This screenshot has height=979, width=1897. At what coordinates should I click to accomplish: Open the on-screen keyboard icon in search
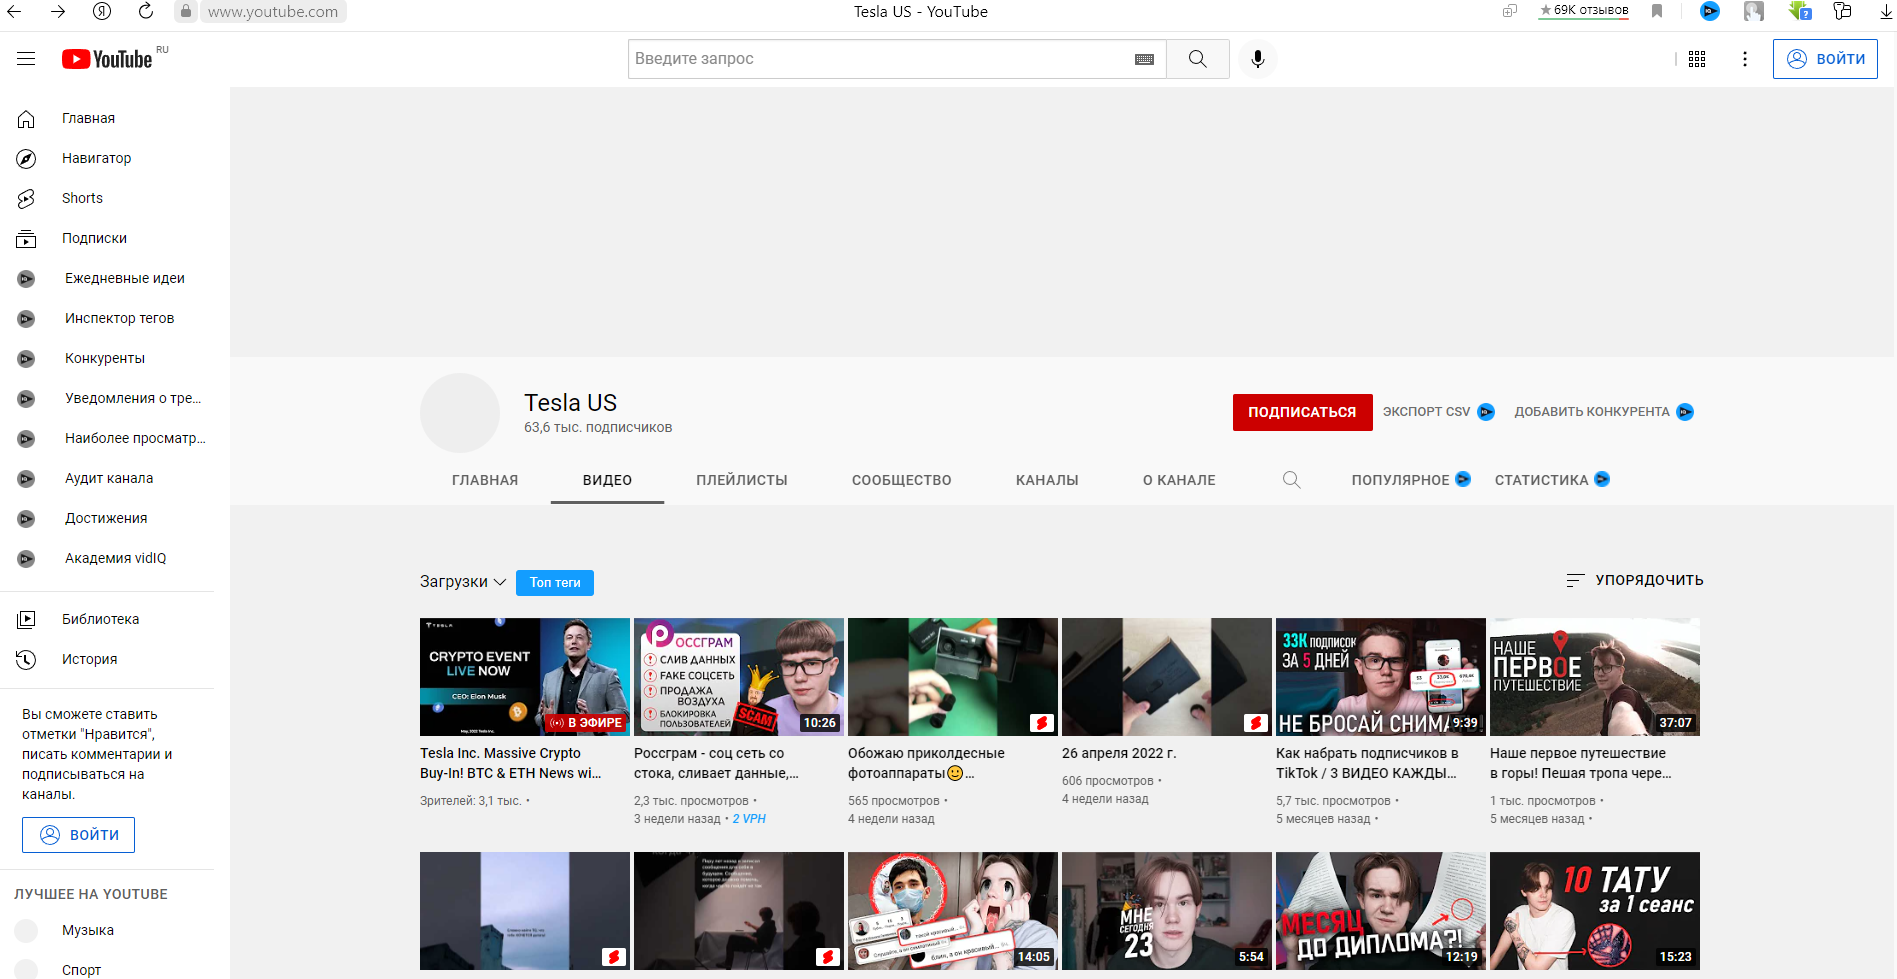[1145, 59]
